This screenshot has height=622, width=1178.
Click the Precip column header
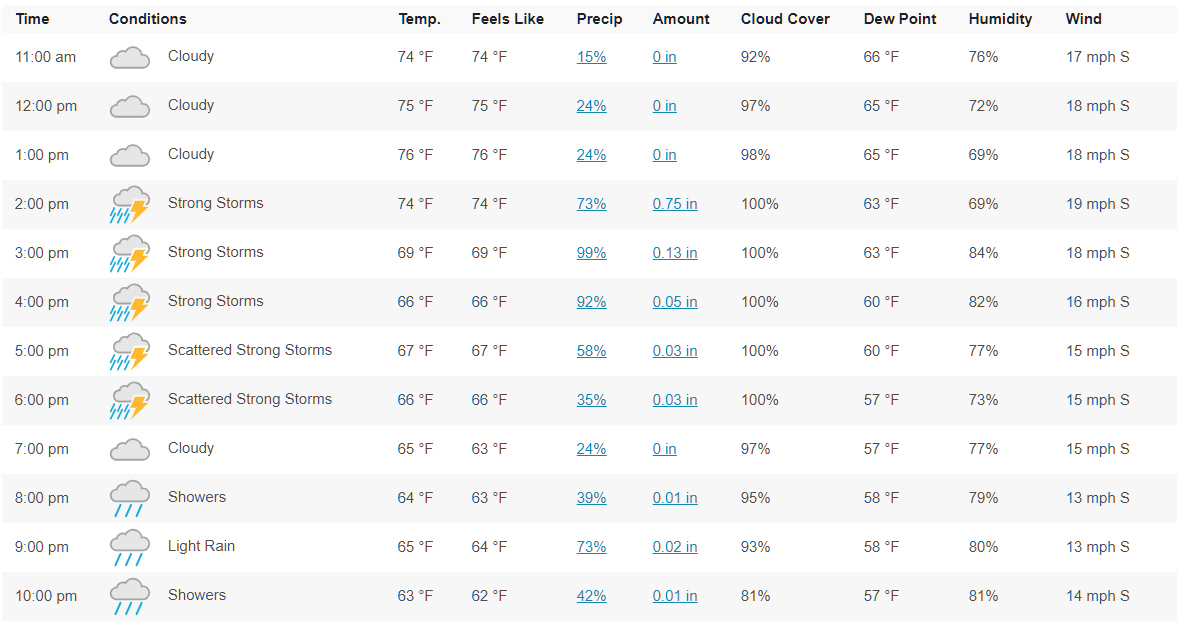599,19
